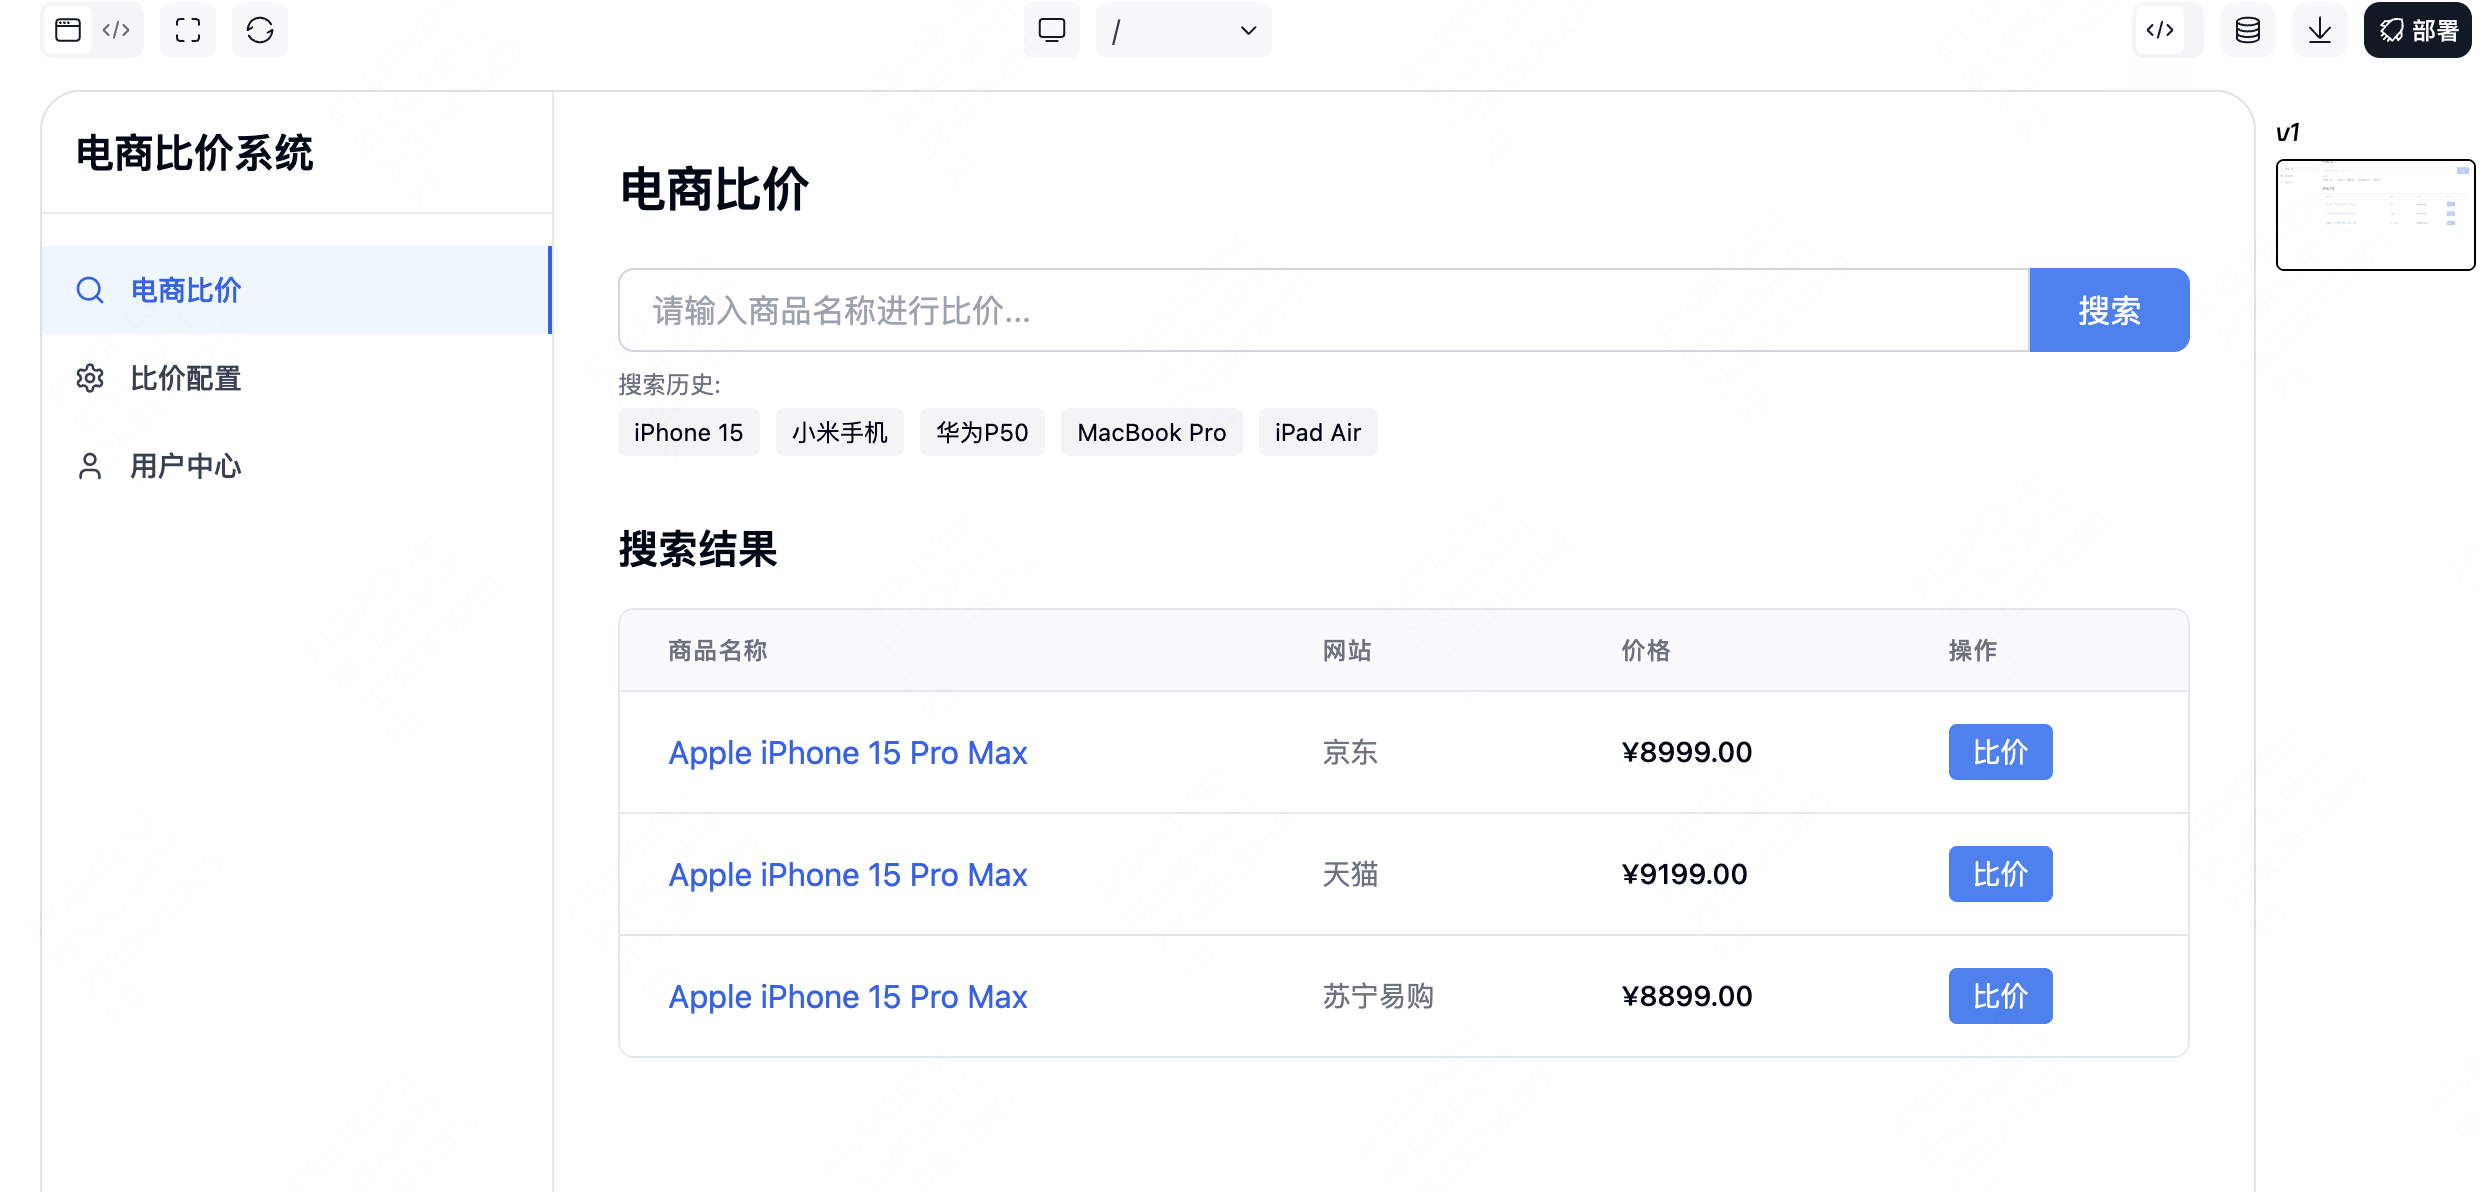Click the desktop device preview icon
2480x1192 pixels.
(1052, 30)
